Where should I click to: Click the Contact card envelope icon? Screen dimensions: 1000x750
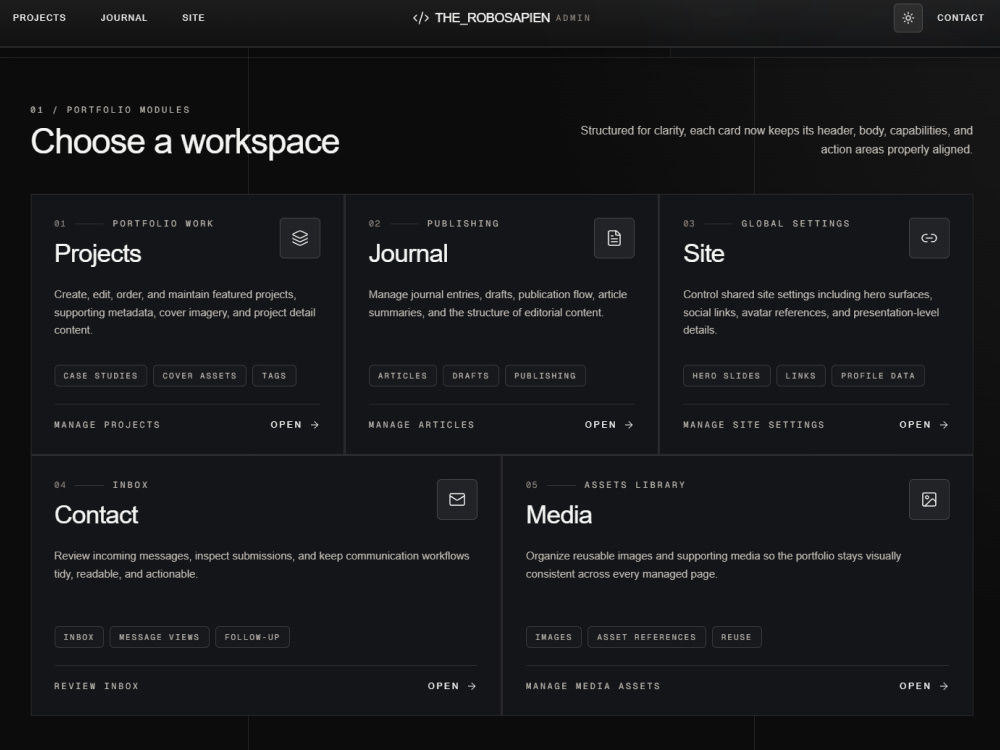pos(457,499)
